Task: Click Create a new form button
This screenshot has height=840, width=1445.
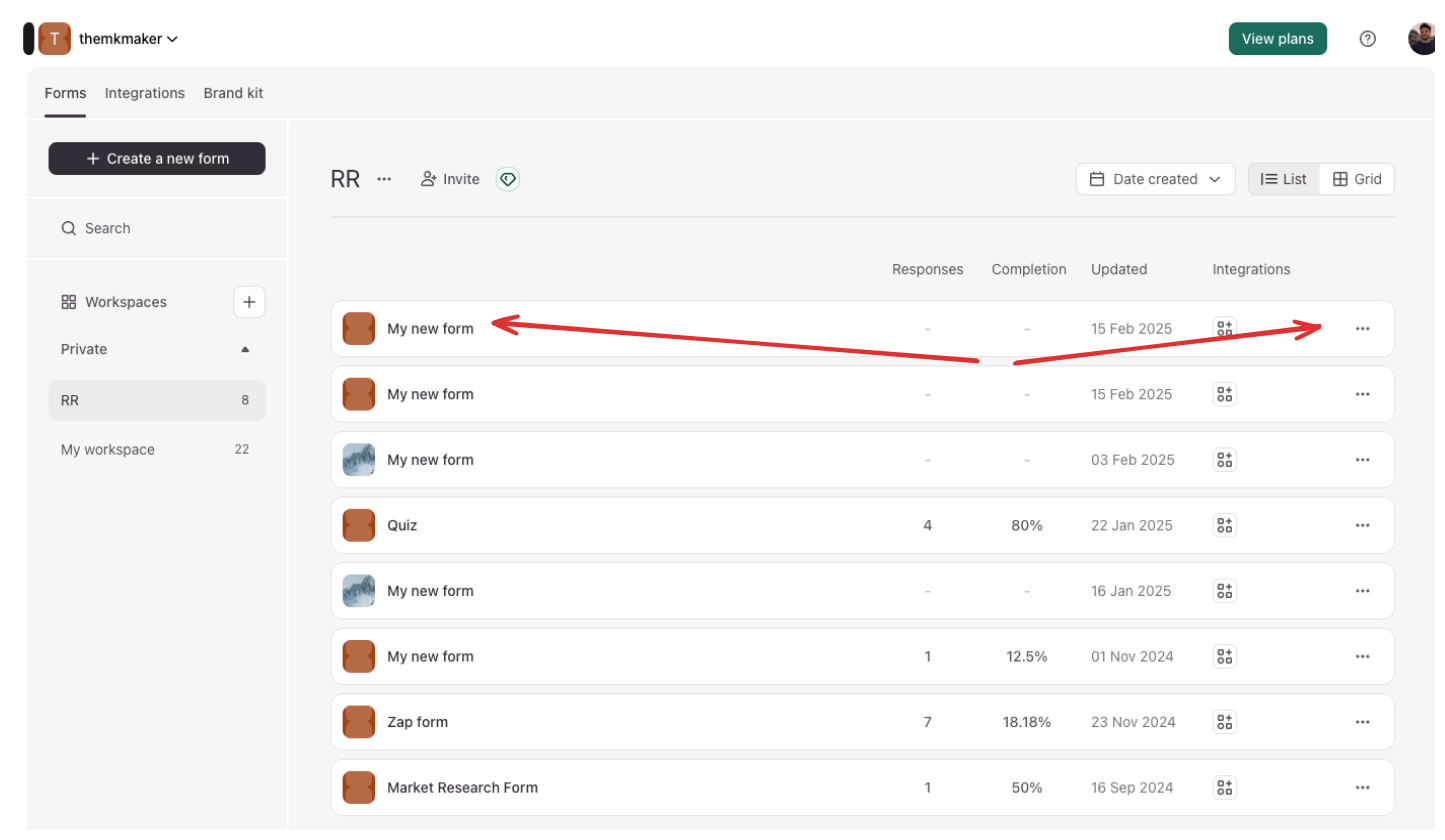Action: coord(157,159)
